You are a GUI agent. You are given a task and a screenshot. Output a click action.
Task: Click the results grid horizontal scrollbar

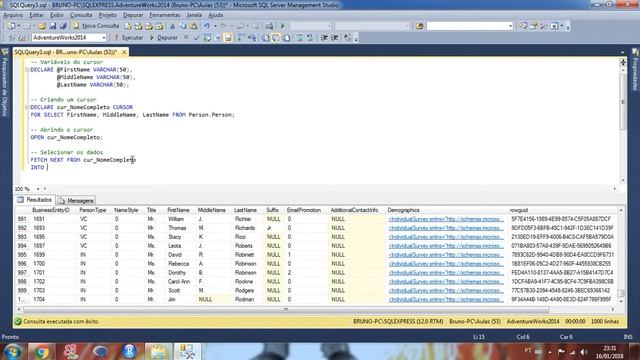[286, 310]
